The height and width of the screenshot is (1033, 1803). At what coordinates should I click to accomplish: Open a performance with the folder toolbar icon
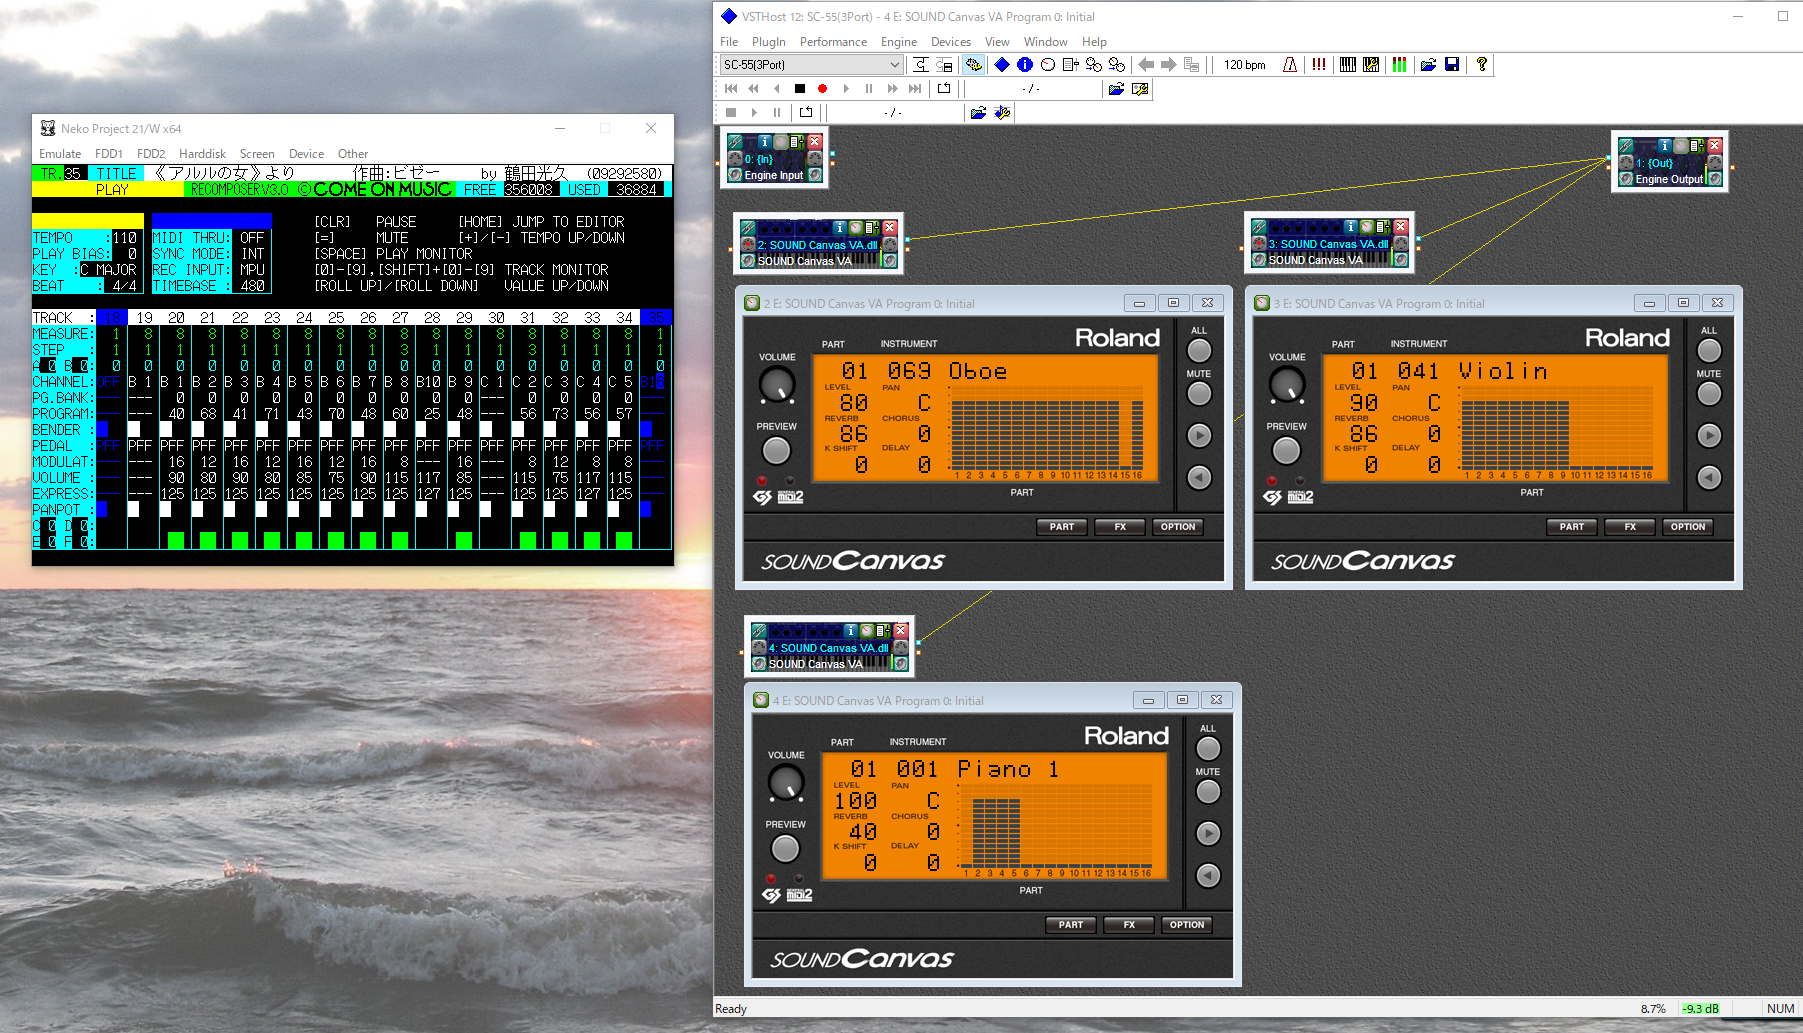pos(1428,65)
